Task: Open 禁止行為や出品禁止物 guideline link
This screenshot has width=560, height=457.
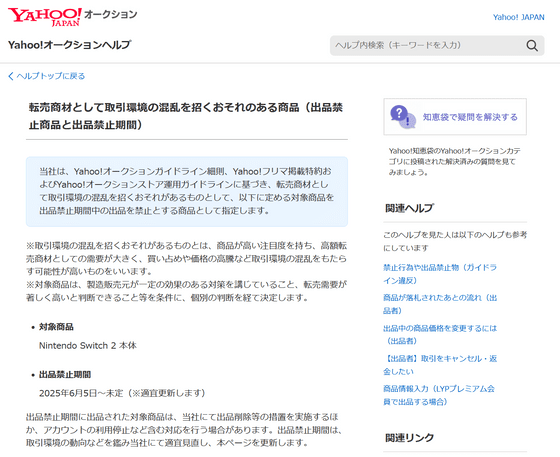Action: tap(440, 274)
